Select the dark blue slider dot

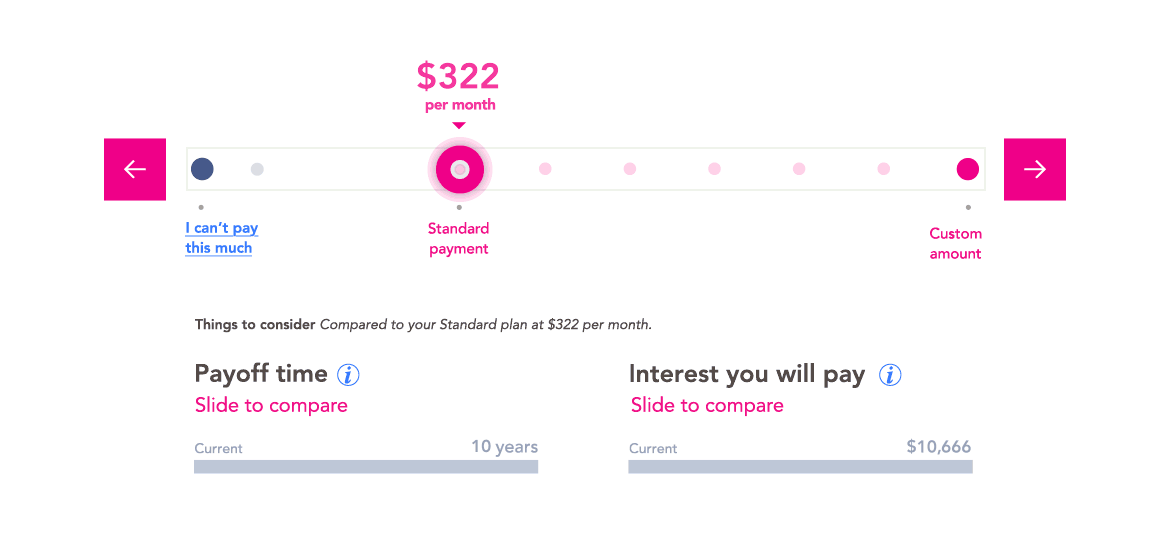[202, 169]
